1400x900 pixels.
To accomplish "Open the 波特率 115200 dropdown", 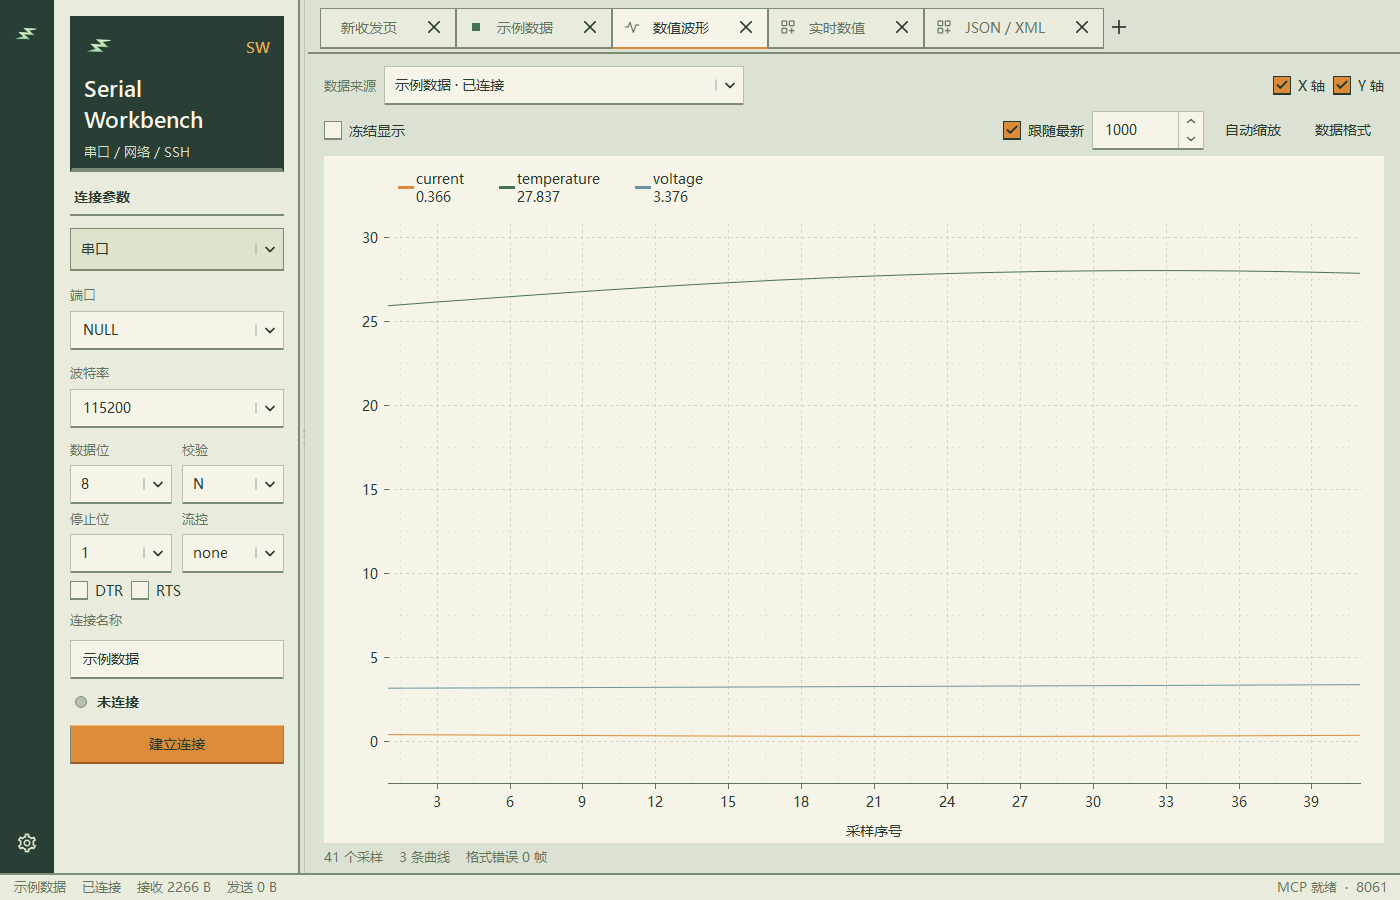I will click(177, 408).
